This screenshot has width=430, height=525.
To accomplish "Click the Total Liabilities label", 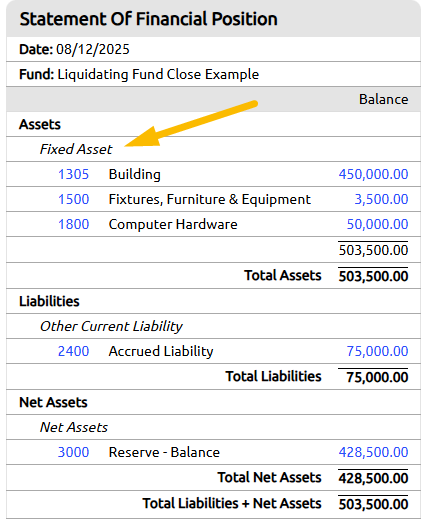I will (273, 376).
